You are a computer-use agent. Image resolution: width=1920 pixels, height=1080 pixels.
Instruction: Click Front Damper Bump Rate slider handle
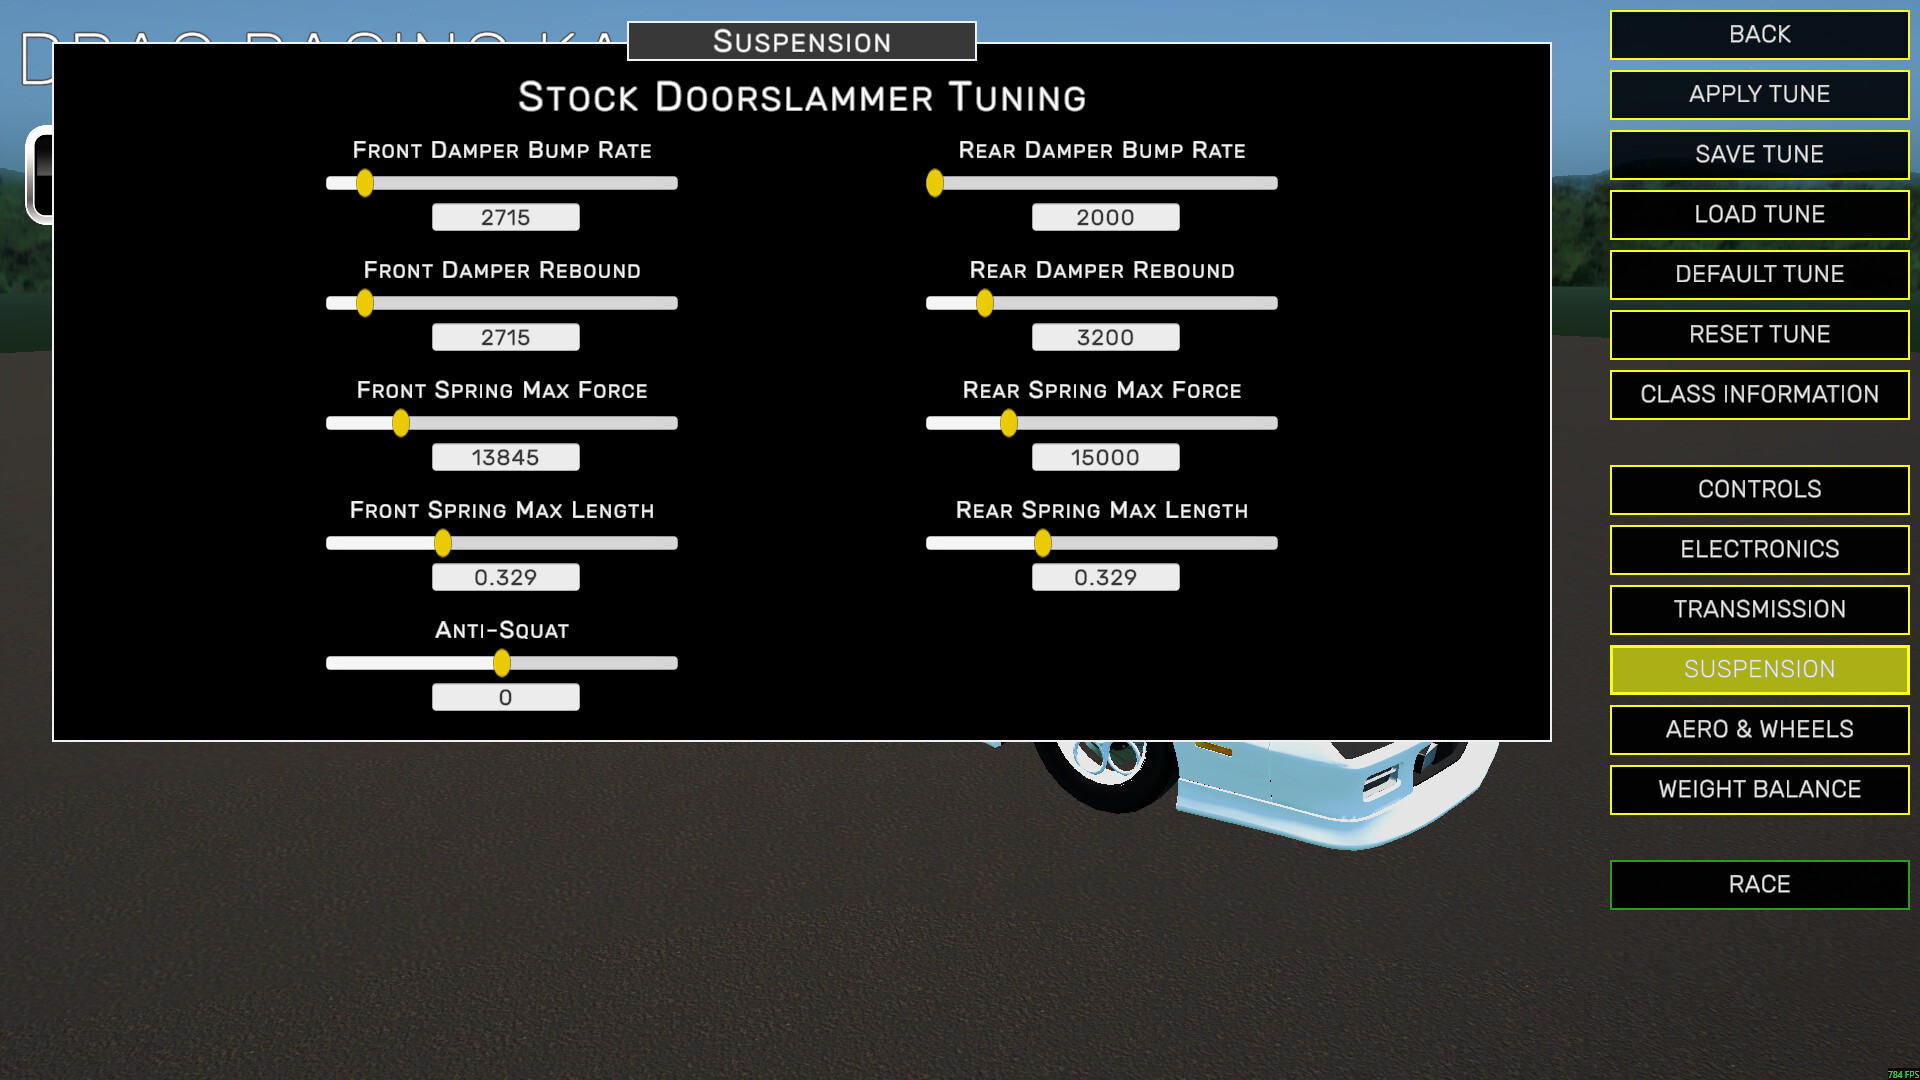click(x=365, y=183)
